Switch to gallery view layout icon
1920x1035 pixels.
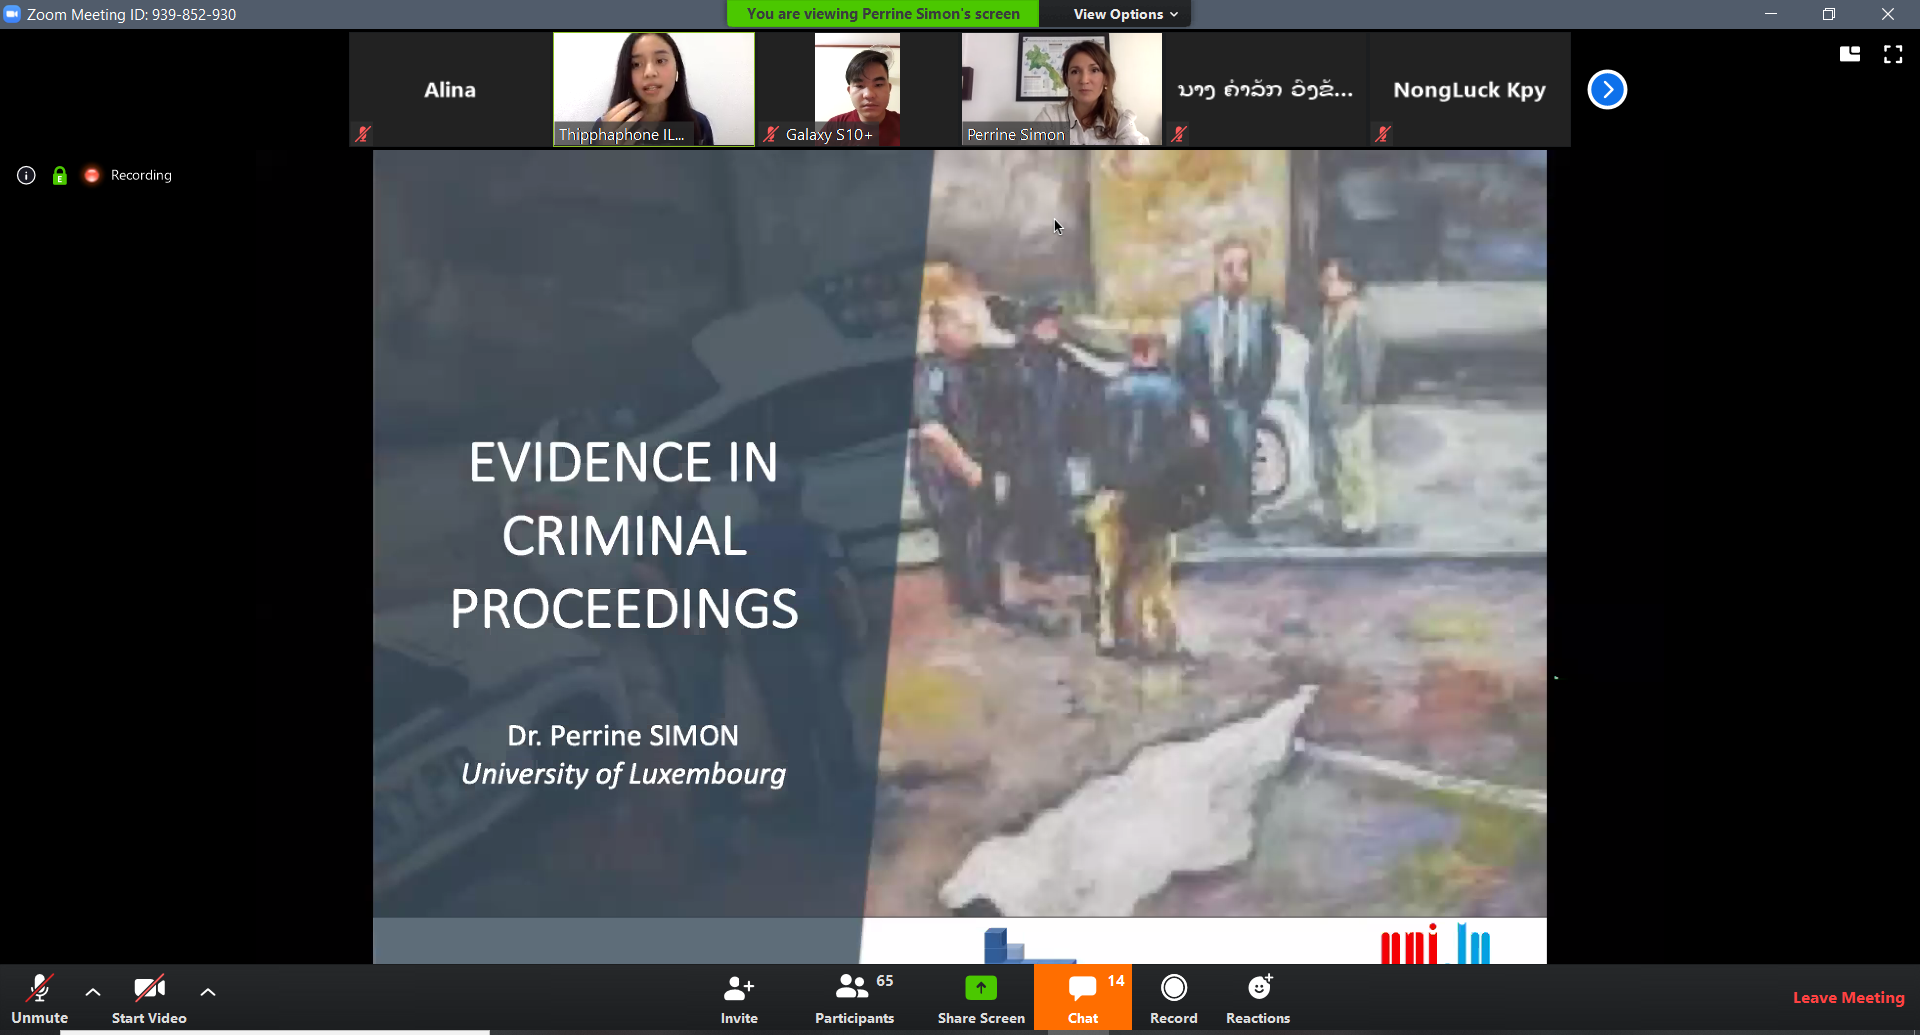coord(1850,54)
